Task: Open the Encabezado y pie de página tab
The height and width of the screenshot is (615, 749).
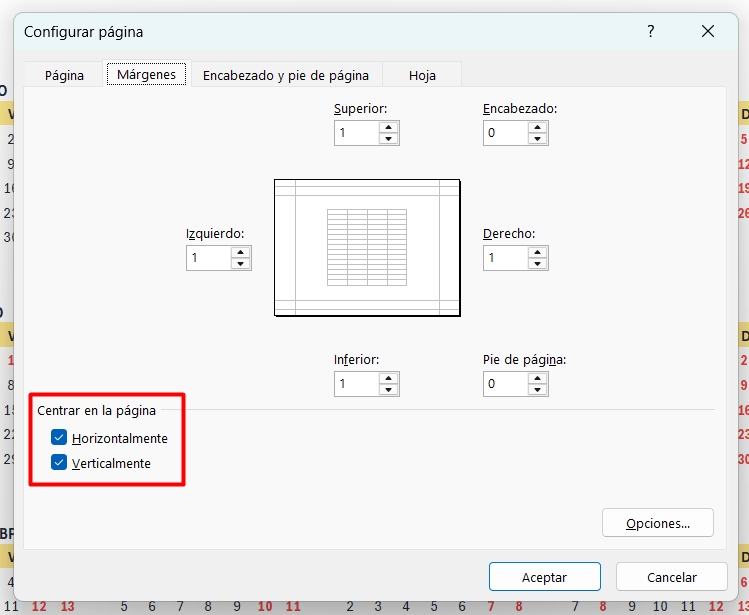Action: pos(286,75)
